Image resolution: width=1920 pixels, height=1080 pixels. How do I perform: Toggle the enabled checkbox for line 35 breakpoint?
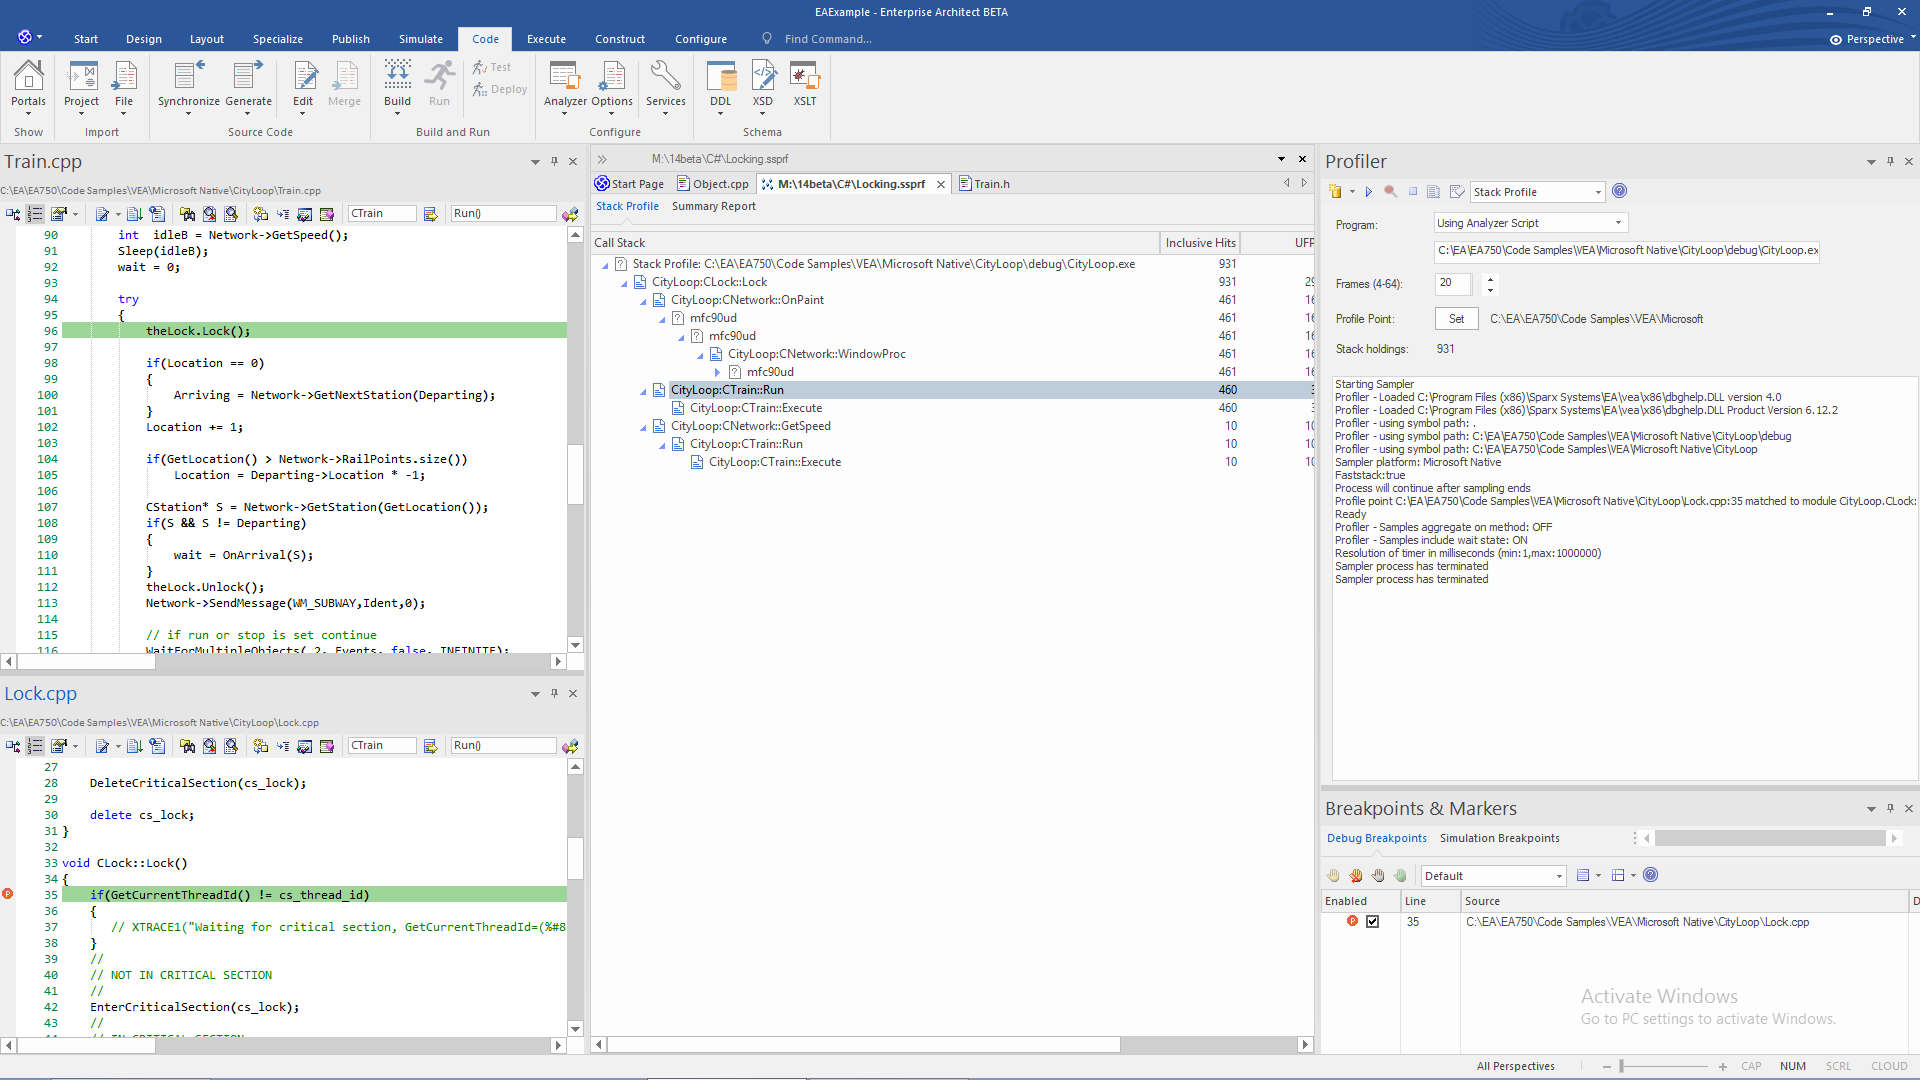click(1373, 922)
